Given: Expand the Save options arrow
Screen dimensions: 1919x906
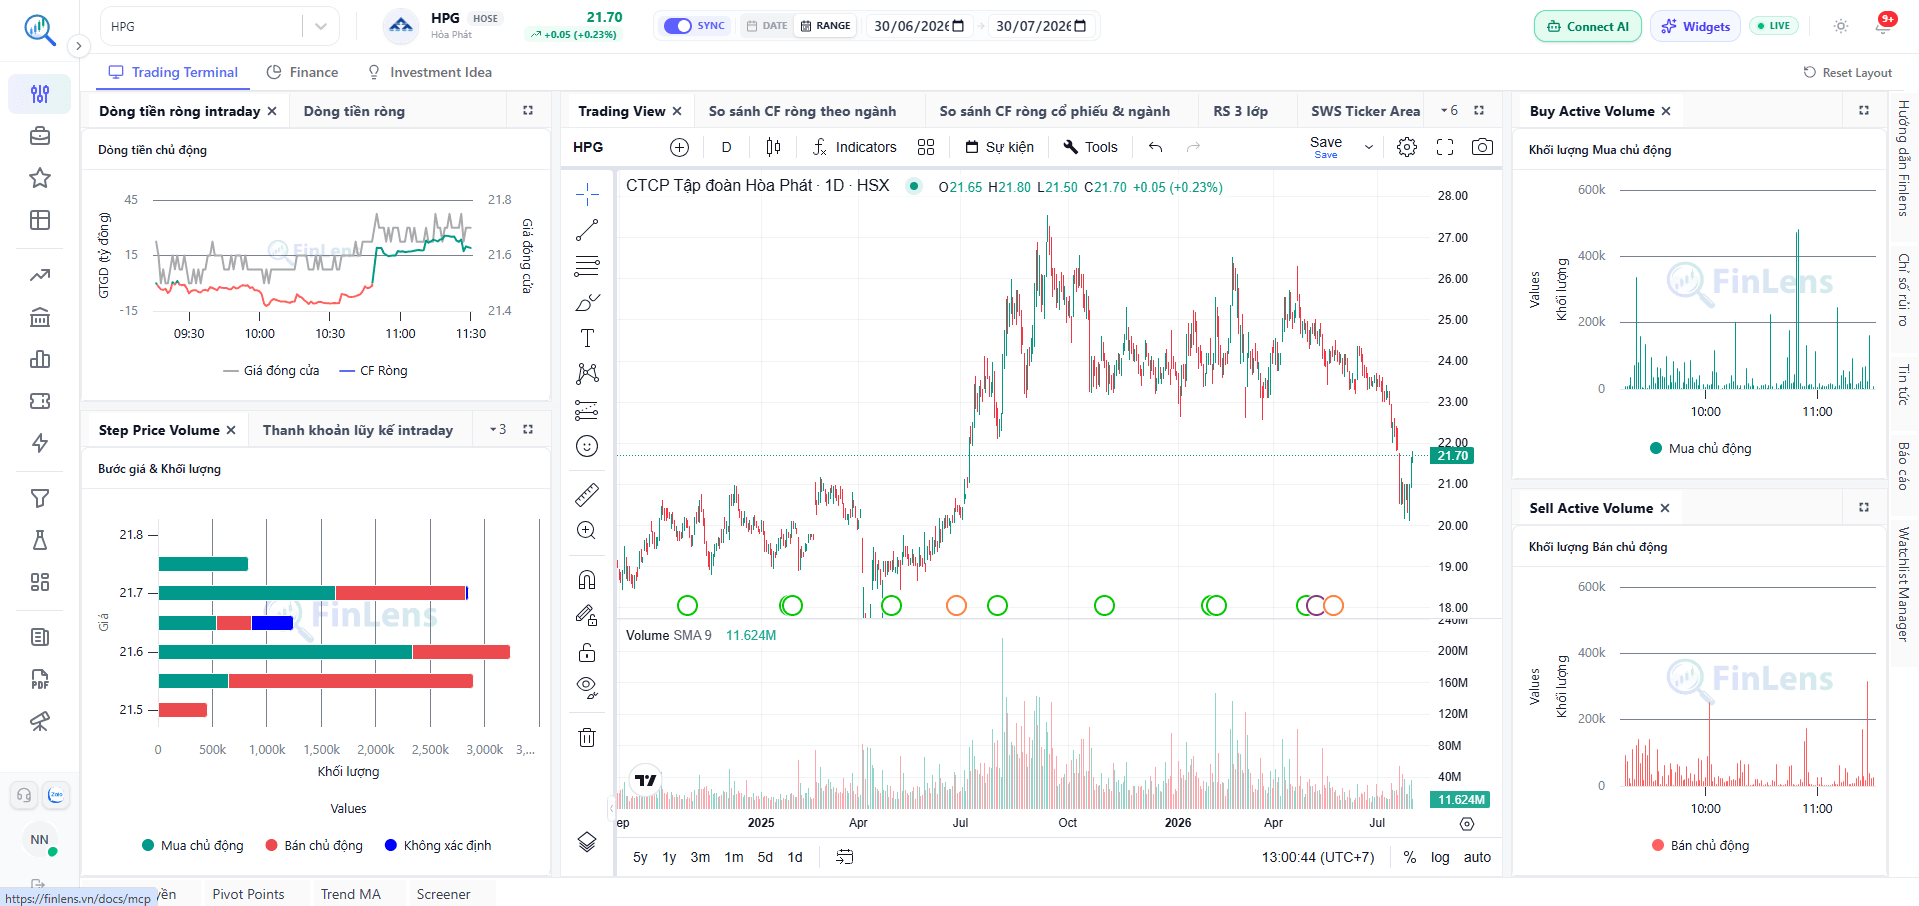Looking at the screenshot, I should pyautogui.click(x=1369, y=147).
